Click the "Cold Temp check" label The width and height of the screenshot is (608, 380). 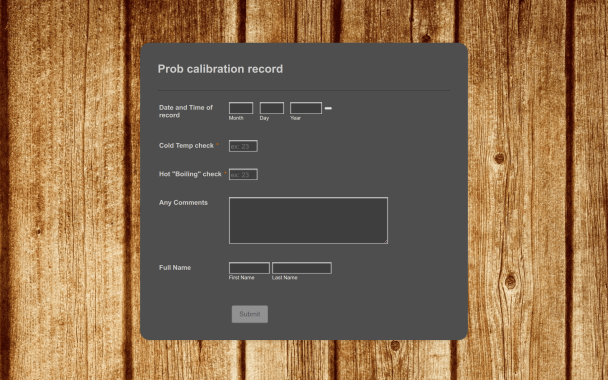point(186,145)
